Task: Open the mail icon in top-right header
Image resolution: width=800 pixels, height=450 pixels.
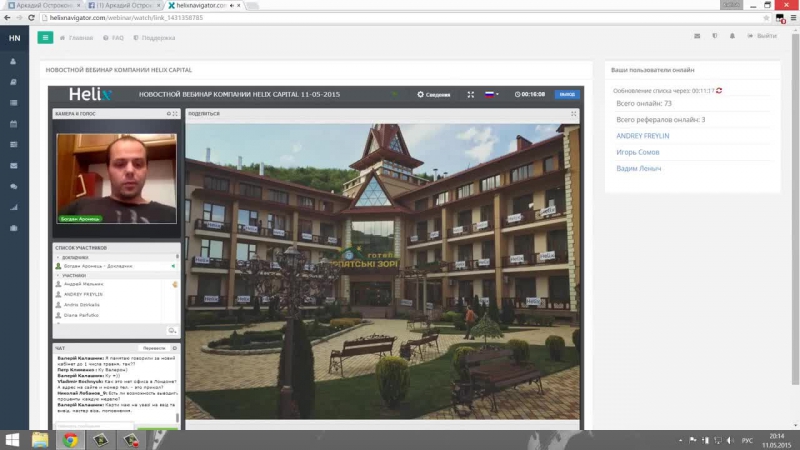Action: click(x=697, y=36)
